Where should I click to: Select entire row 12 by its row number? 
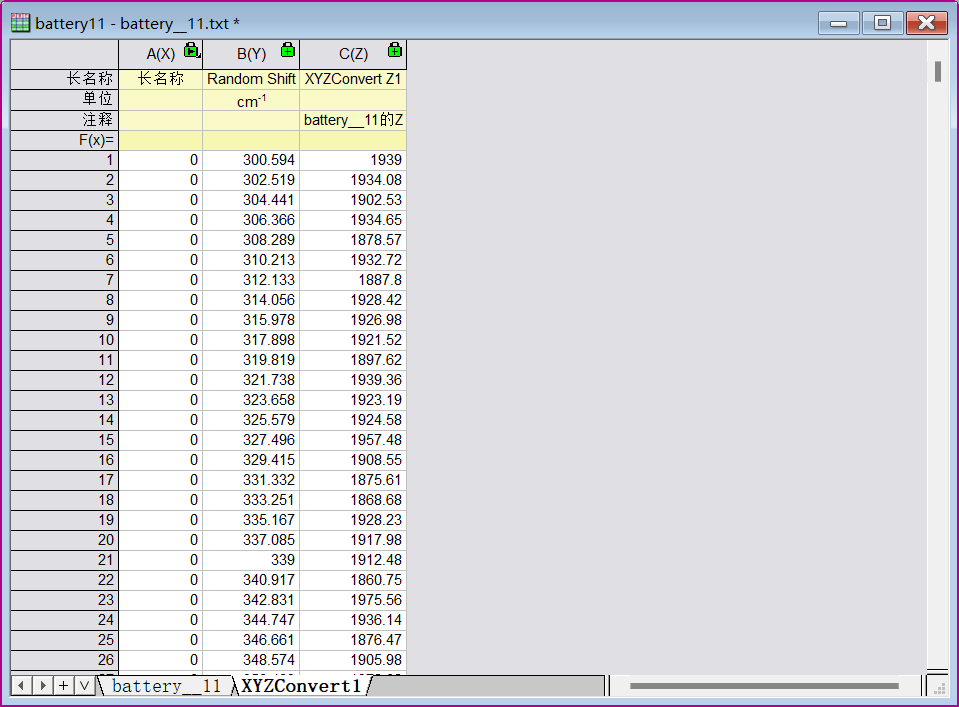click(65, 380)
